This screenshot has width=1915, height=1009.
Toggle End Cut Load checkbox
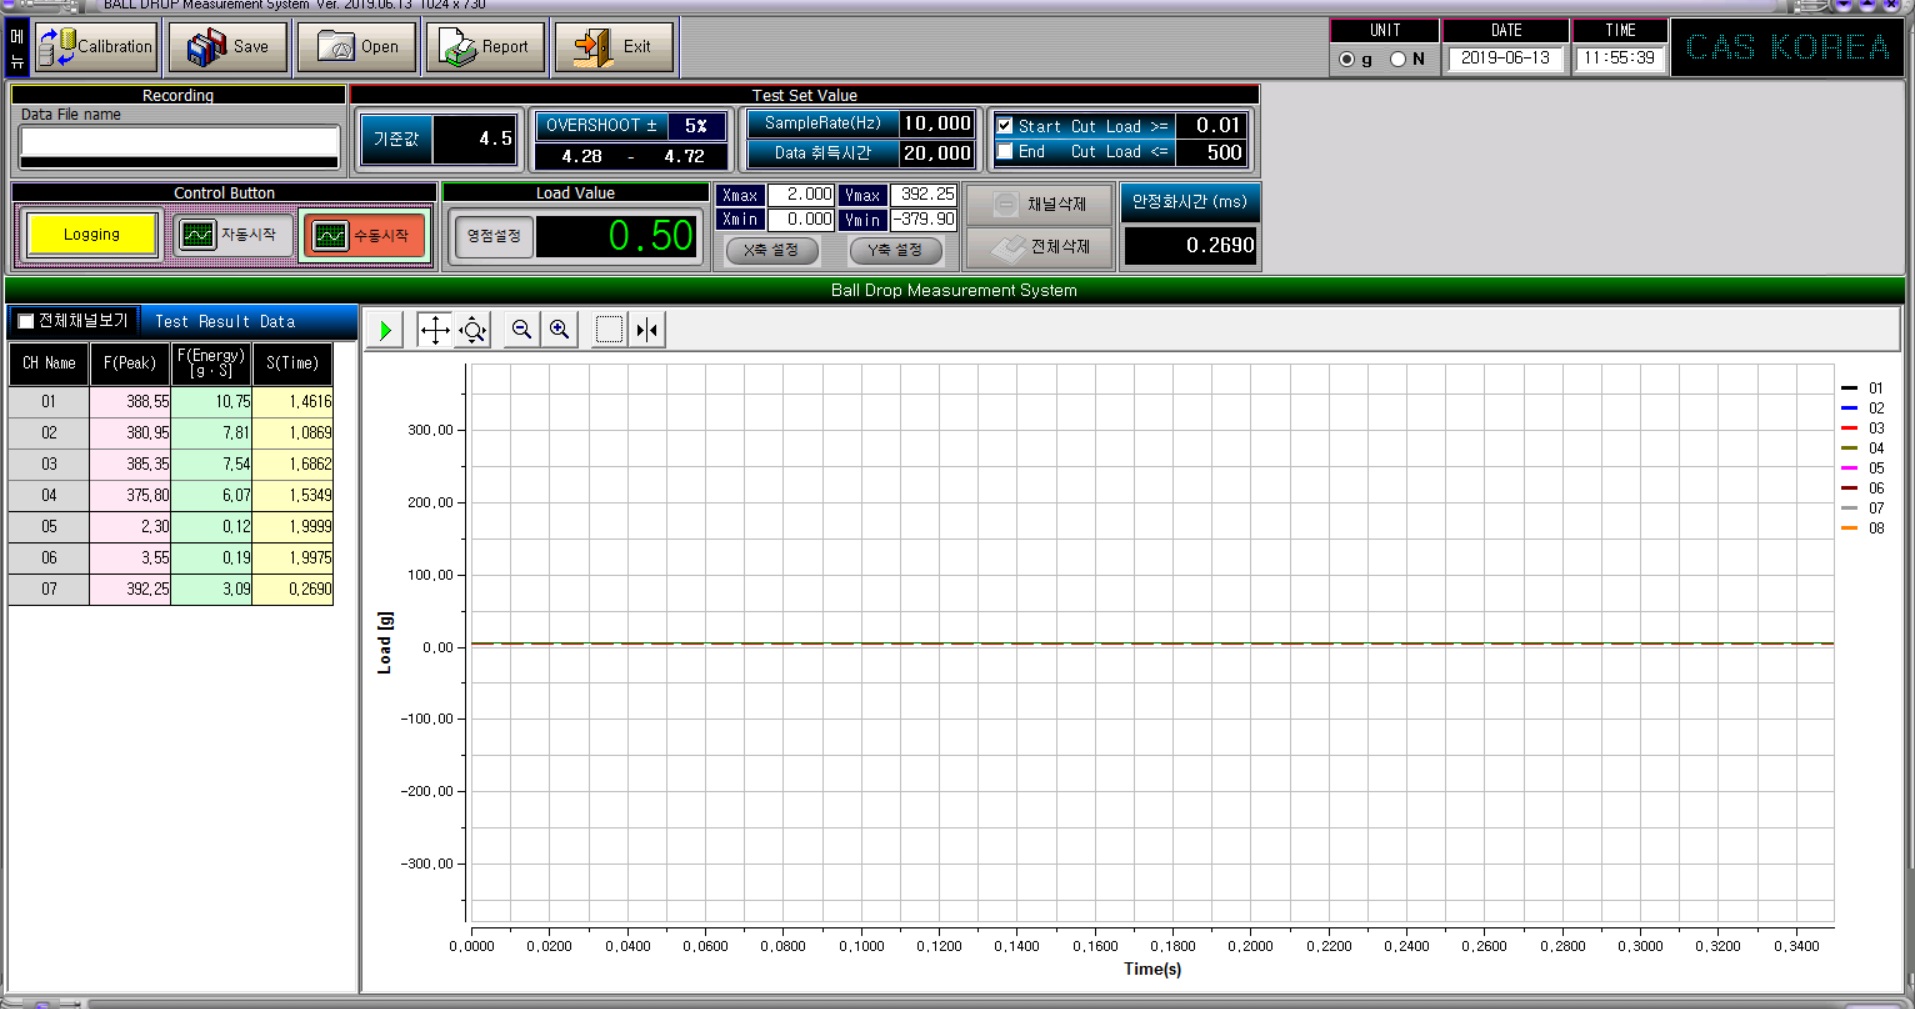[1005, 151]
